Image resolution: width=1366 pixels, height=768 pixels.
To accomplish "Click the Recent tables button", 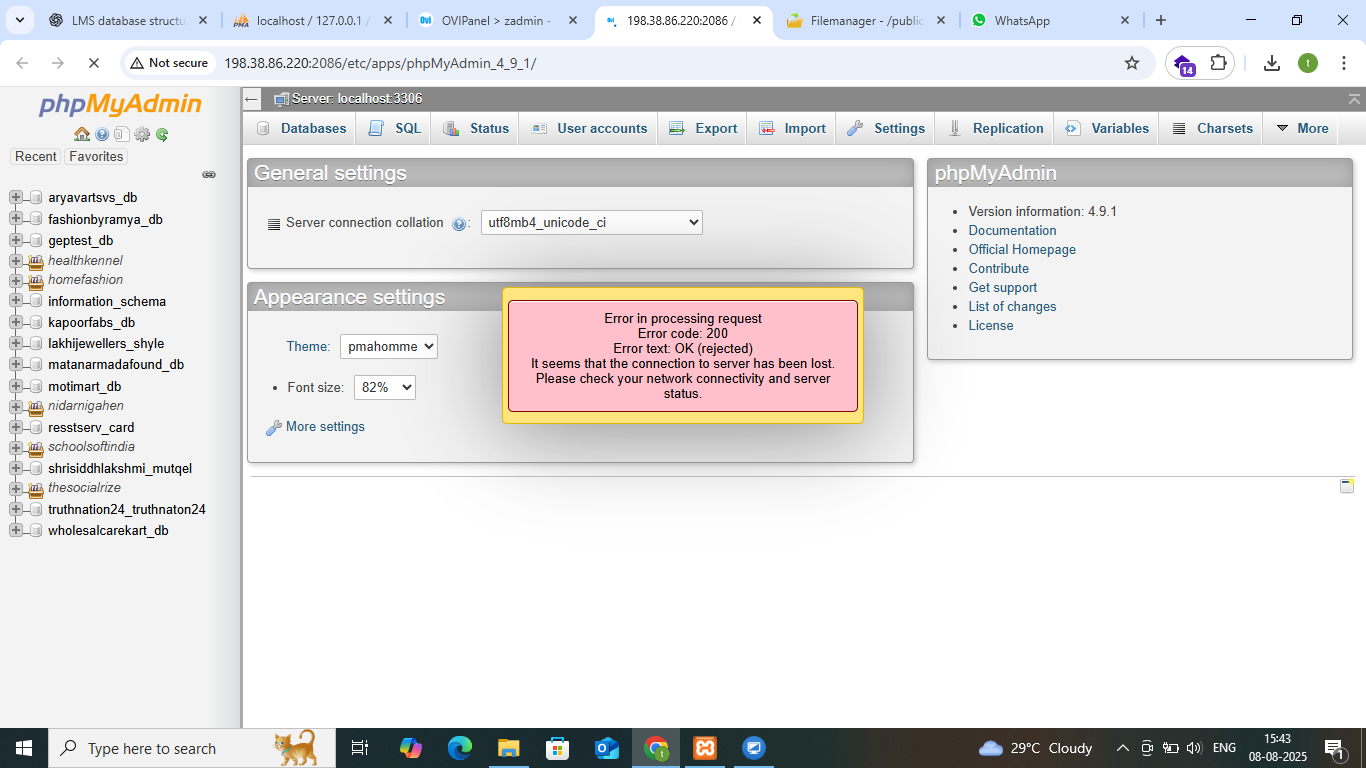I will coord(36,156).
